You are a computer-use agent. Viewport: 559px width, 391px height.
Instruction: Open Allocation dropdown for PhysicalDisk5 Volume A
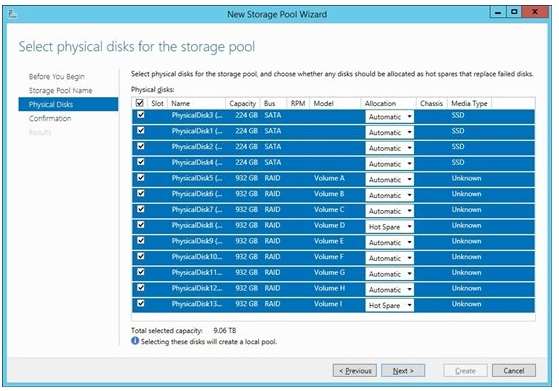(389, 180)
